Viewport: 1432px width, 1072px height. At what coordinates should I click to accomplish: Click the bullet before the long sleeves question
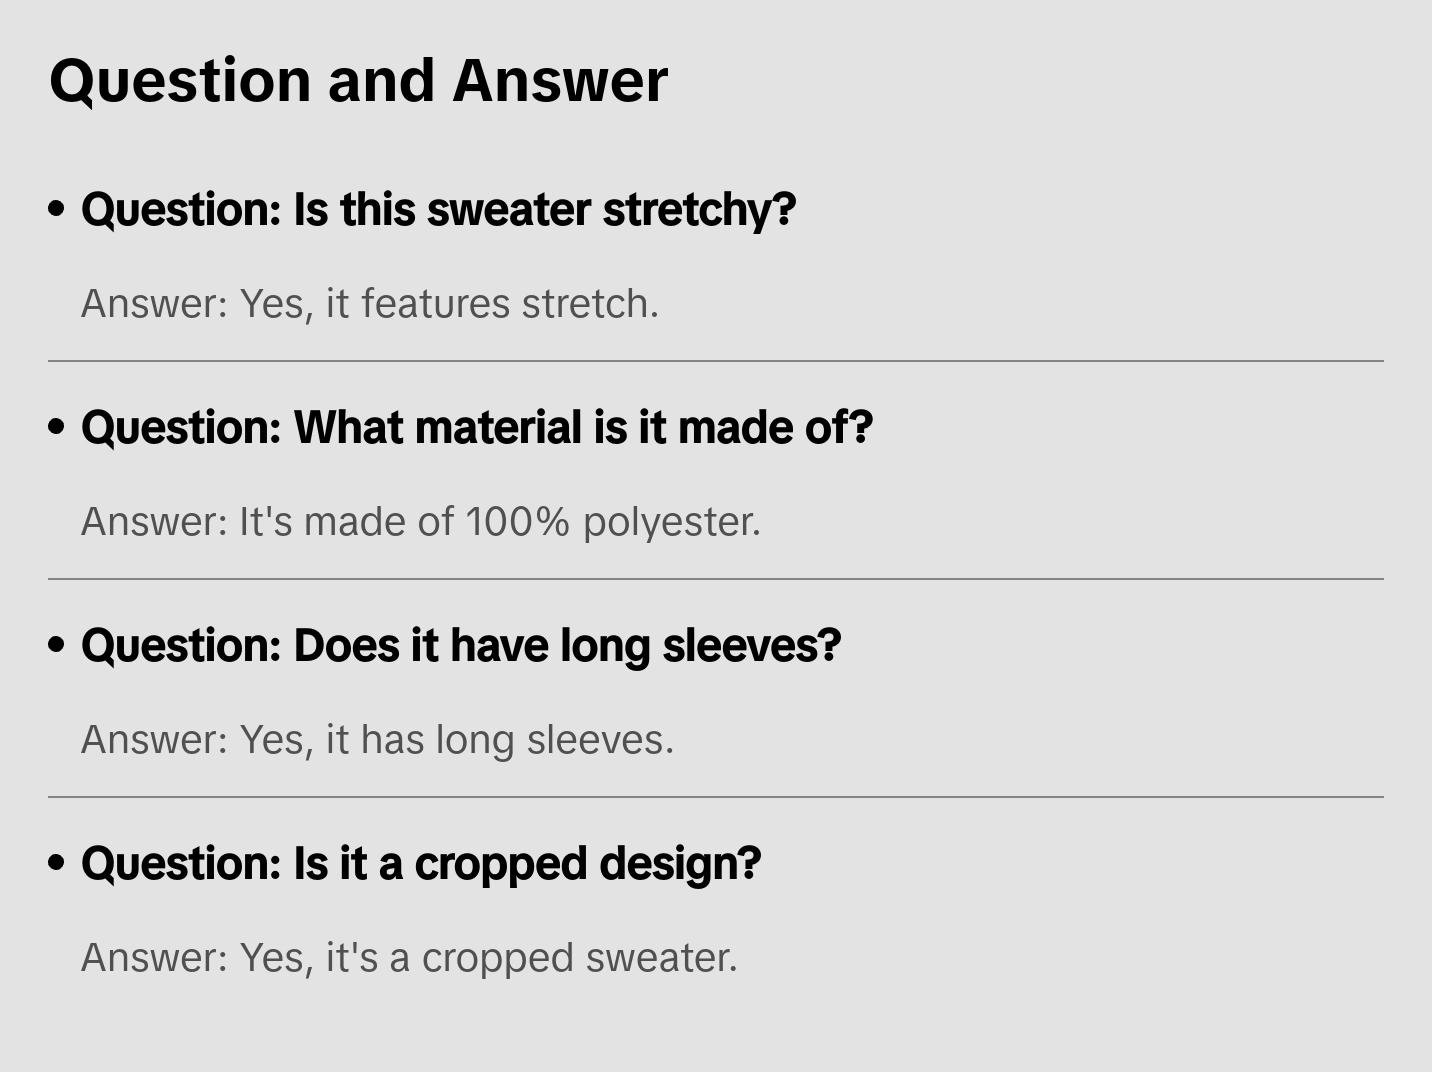(57, 645)
